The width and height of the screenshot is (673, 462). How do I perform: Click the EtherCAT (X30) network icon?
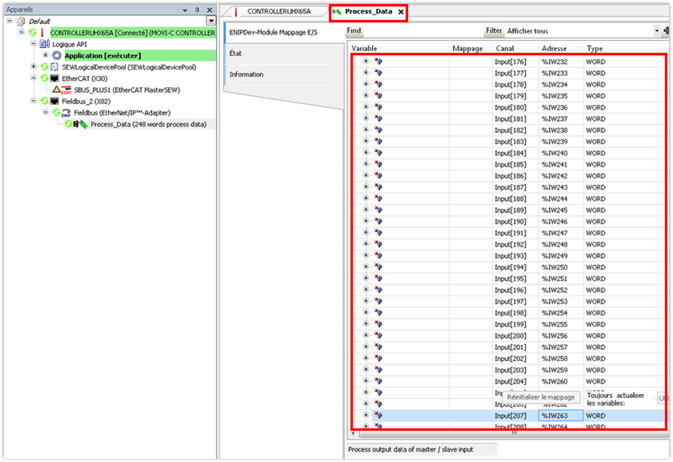coord(54,78)
